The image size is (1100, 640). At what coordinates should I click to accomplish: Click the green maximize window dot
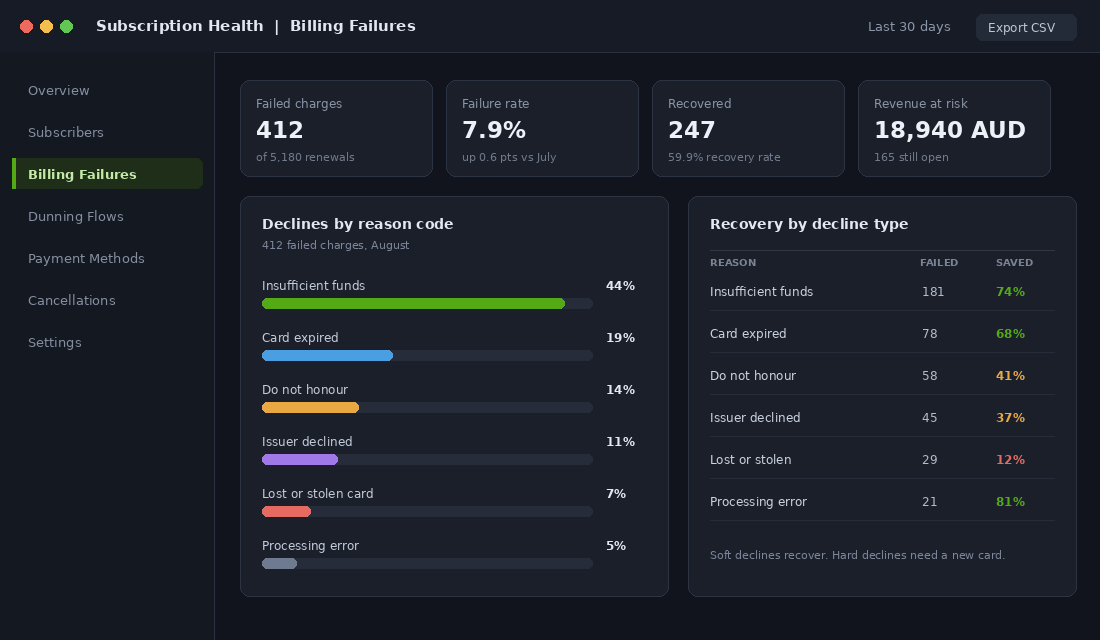coord(67,27)
